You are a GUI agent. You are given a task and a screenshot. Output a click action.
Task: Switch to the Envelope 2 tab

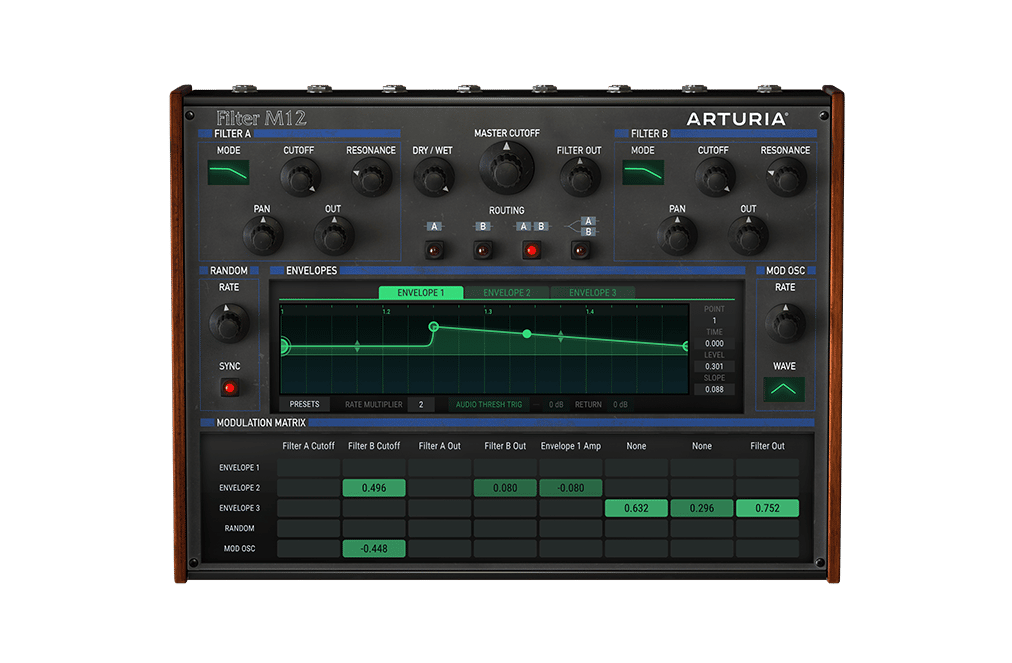tap(506, 293)
